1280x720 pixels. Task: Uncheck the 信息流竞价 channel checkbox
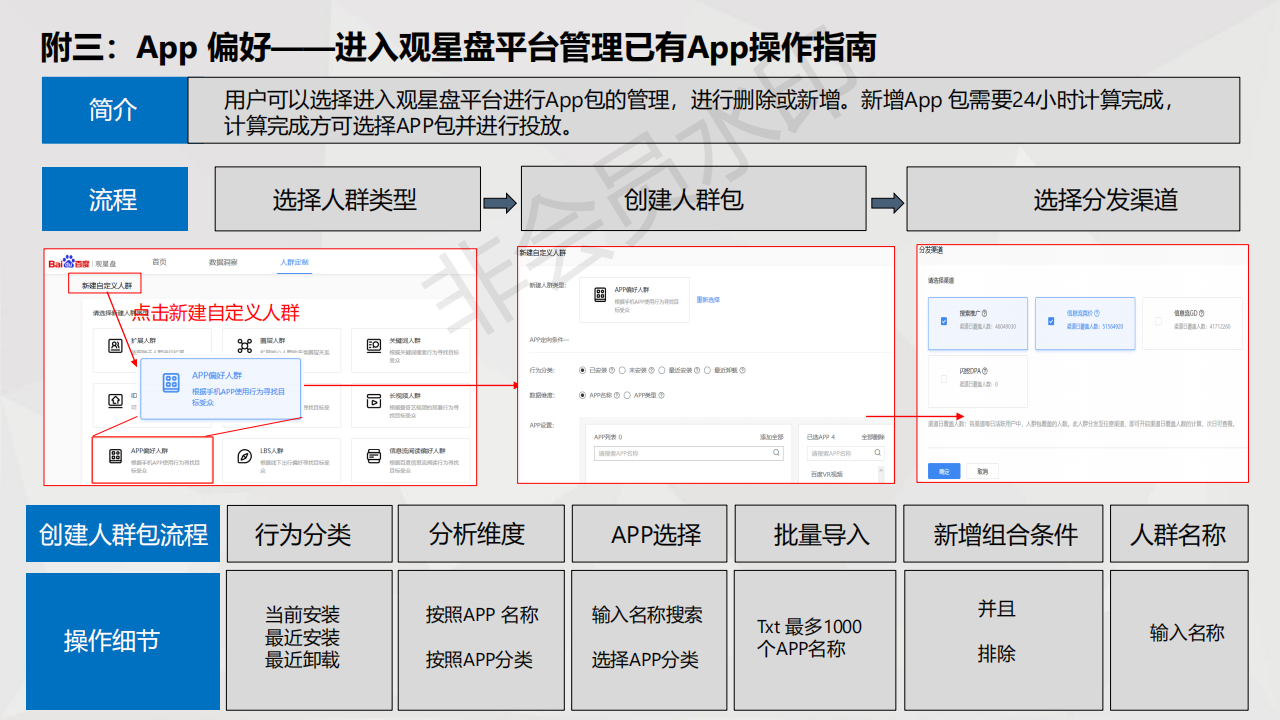1051,321
